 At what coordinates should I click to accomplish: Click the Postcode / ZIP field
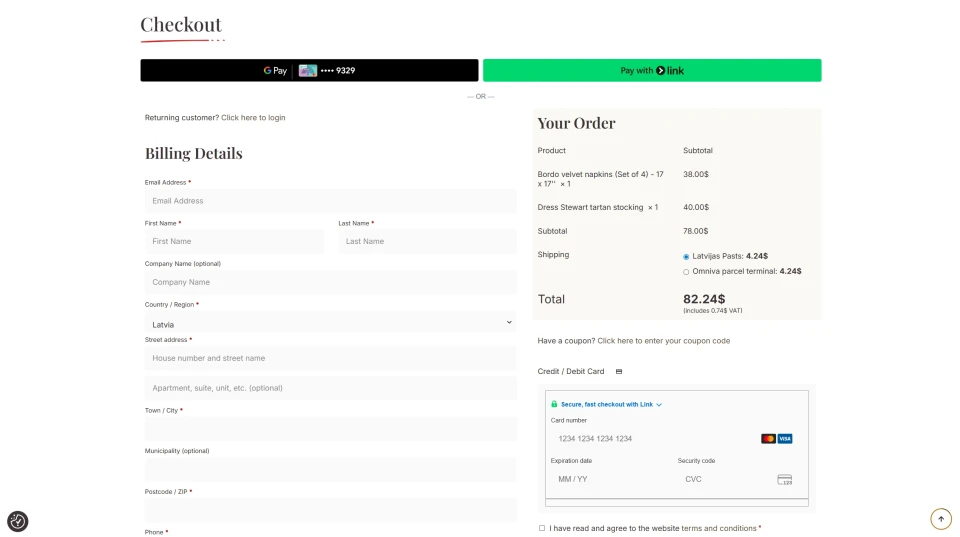pyautogui.click(x=331, y=510)
